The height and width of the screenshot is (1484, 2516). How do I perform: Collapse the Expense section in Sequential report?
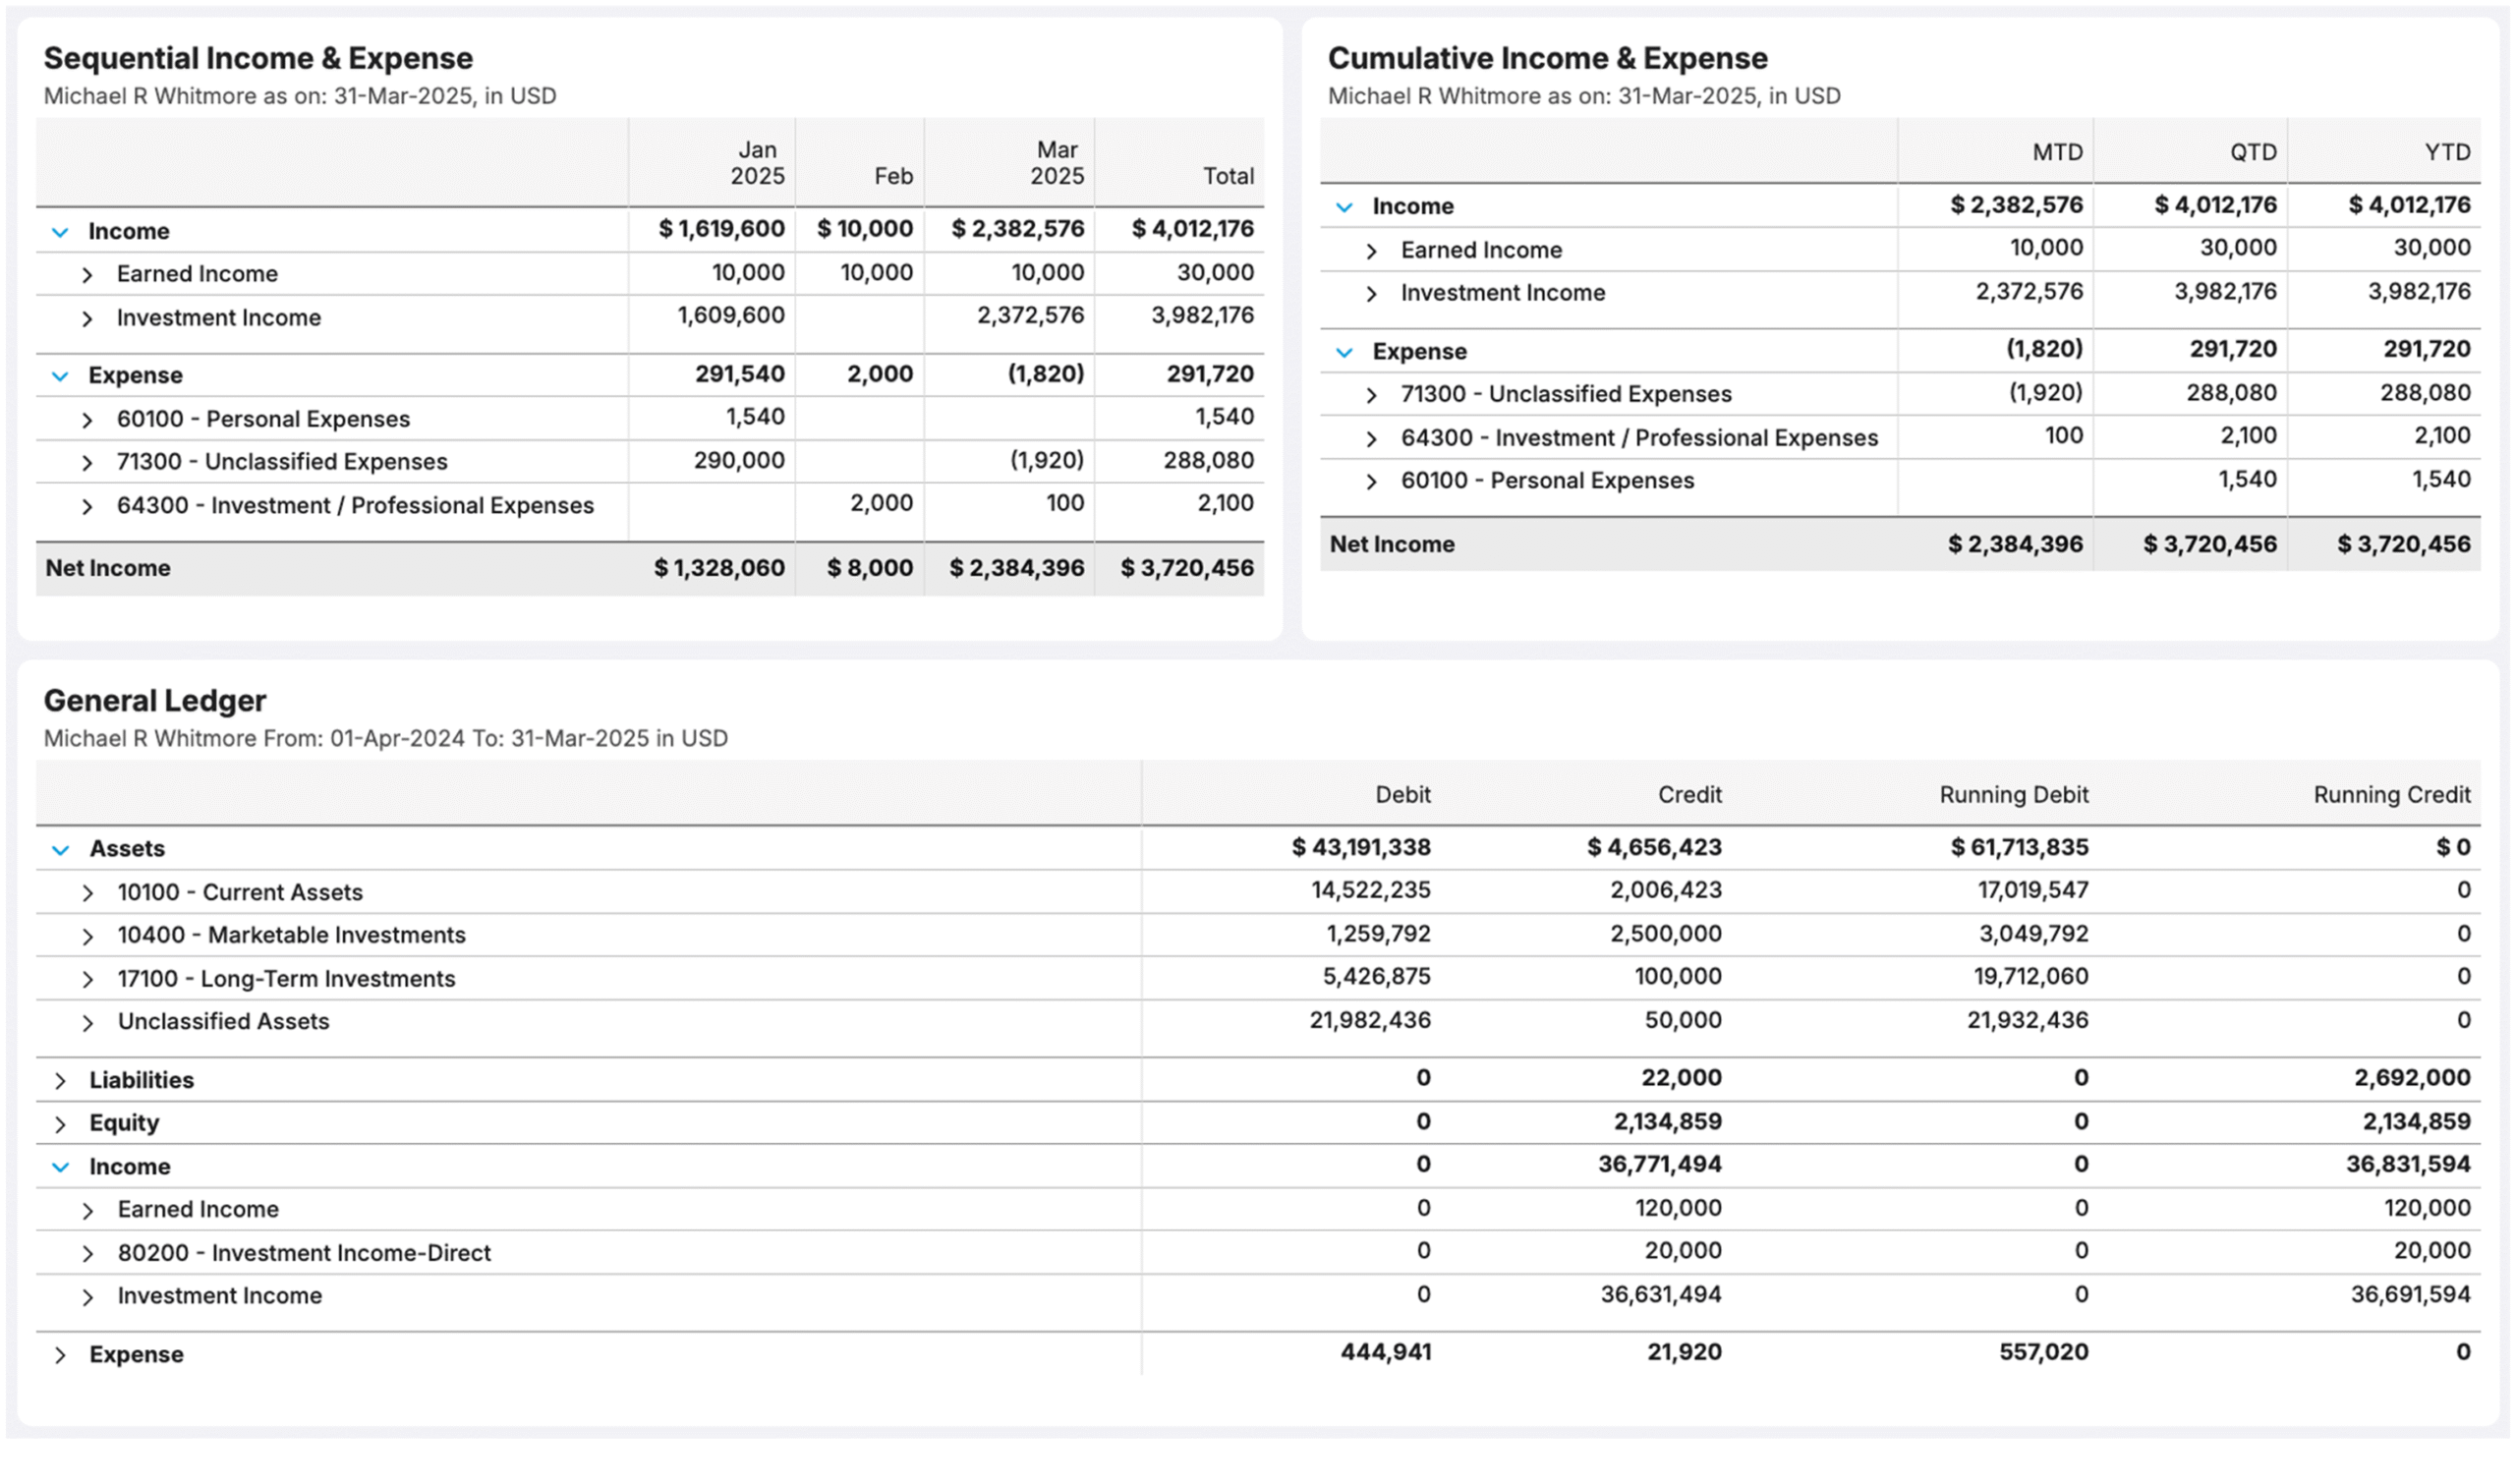pos(58,375)
